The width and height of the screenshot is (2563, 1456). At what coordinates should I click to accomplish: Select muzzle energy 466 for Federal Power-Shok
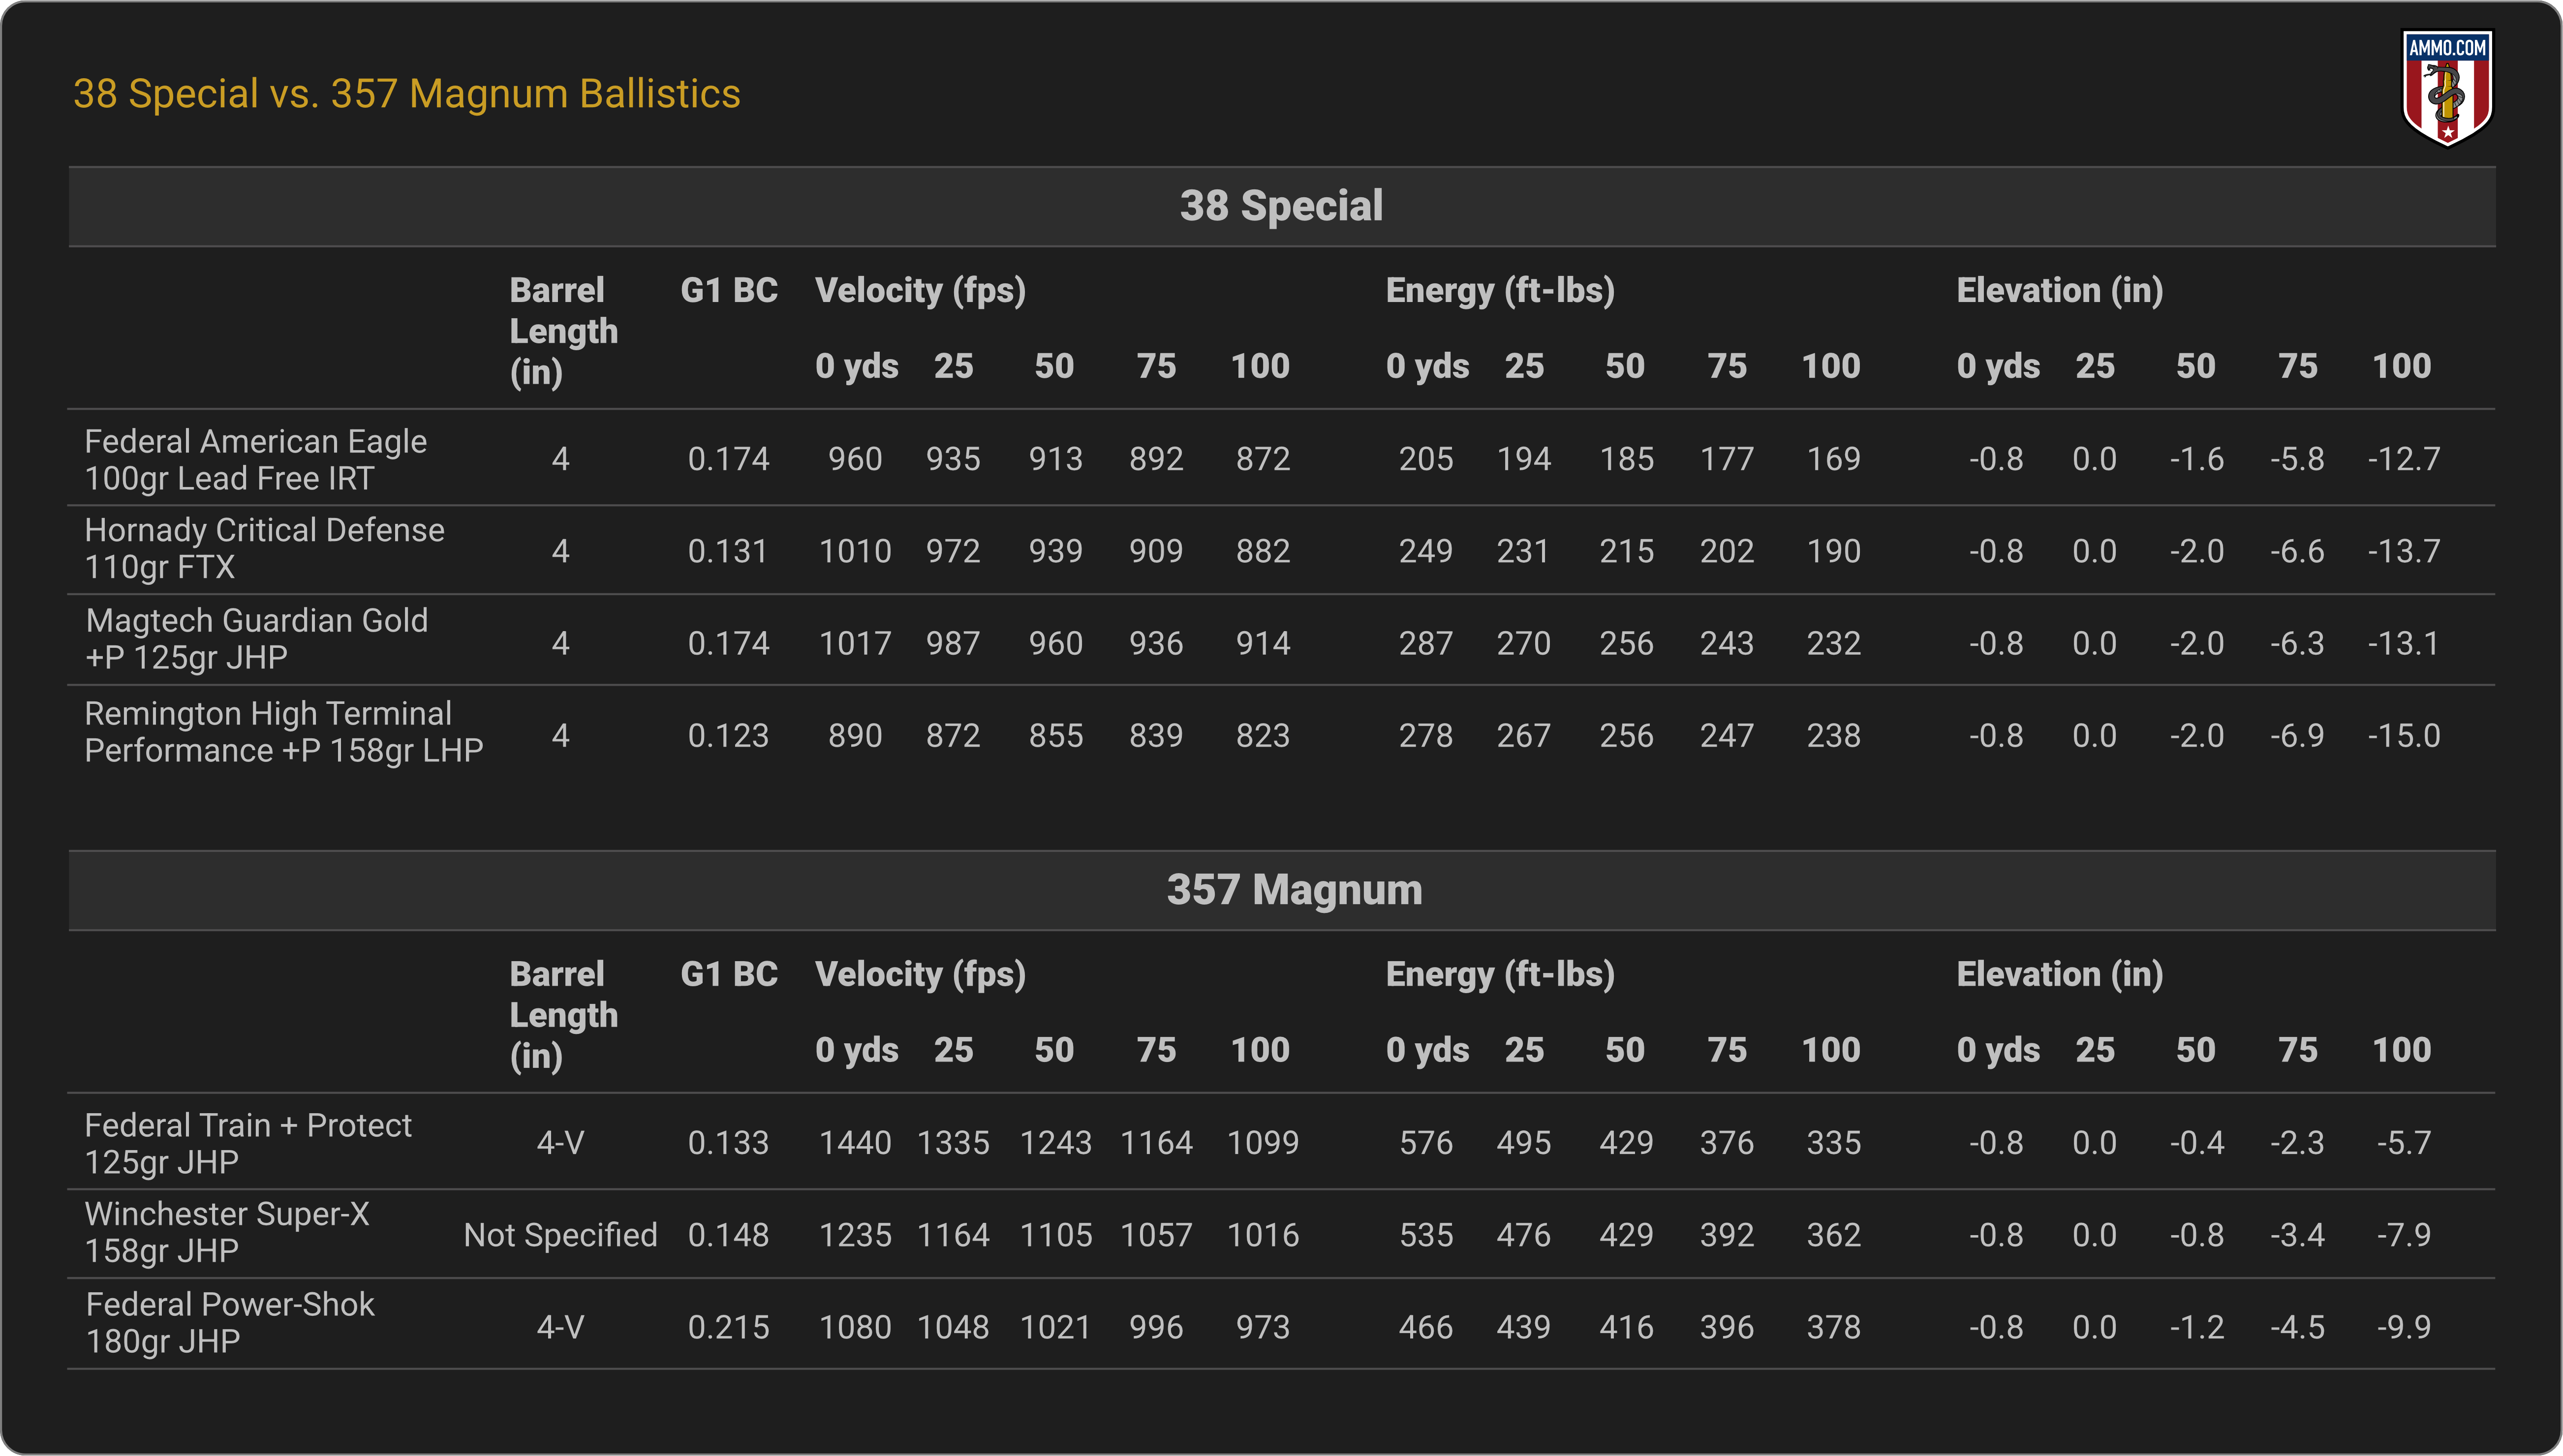point(1426,1328)
